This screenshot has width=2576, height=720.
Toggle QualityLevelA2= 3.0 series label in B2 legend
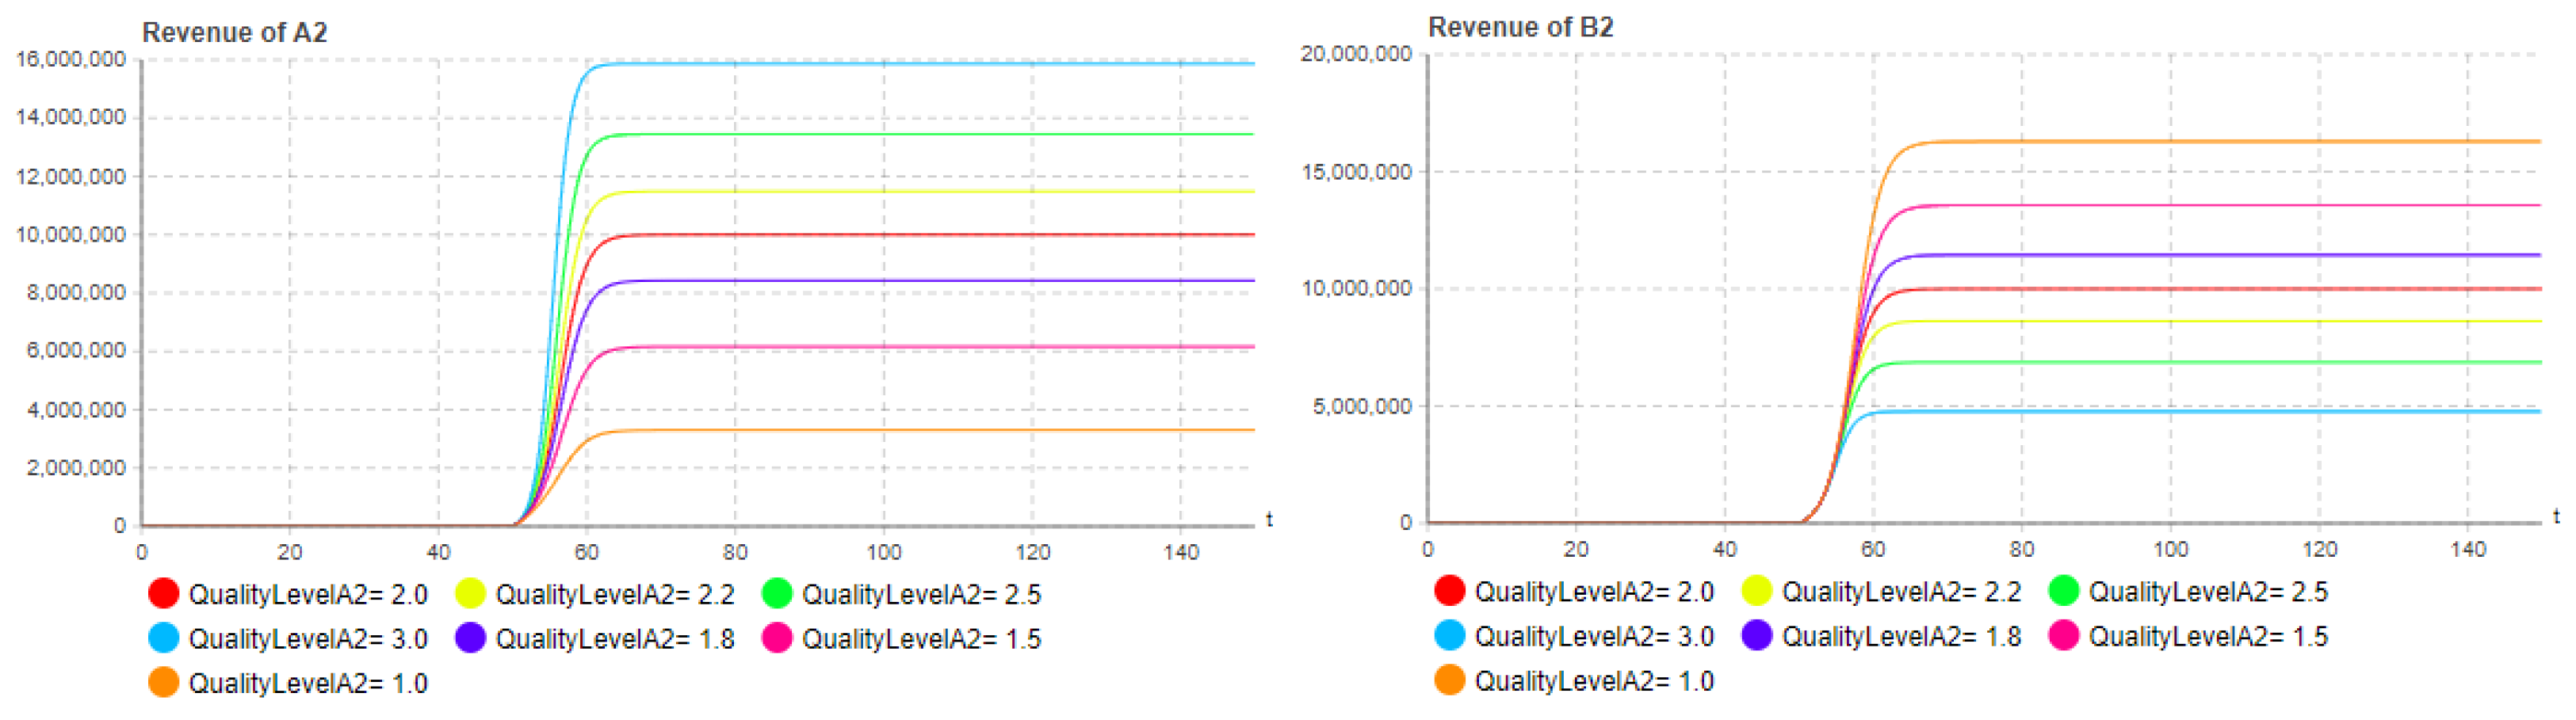(x=1593, y=637)
